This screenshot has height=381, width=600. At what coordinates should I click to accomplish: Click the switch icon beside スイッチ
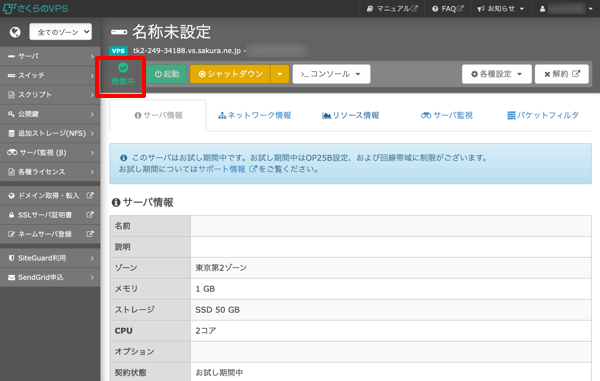click(11, 75)
